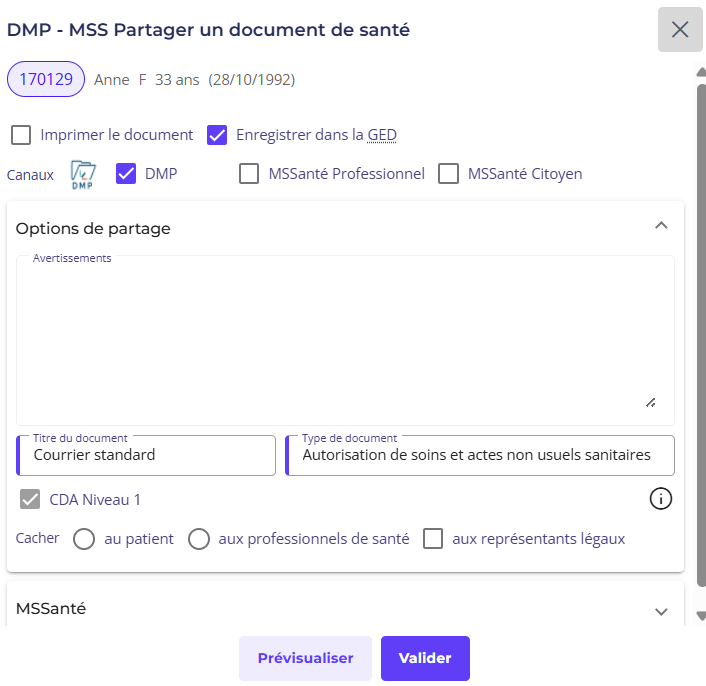Select hide from professionnels de santé option
The width and height of the screenshot is (706, 686).
tap(199, 539)
